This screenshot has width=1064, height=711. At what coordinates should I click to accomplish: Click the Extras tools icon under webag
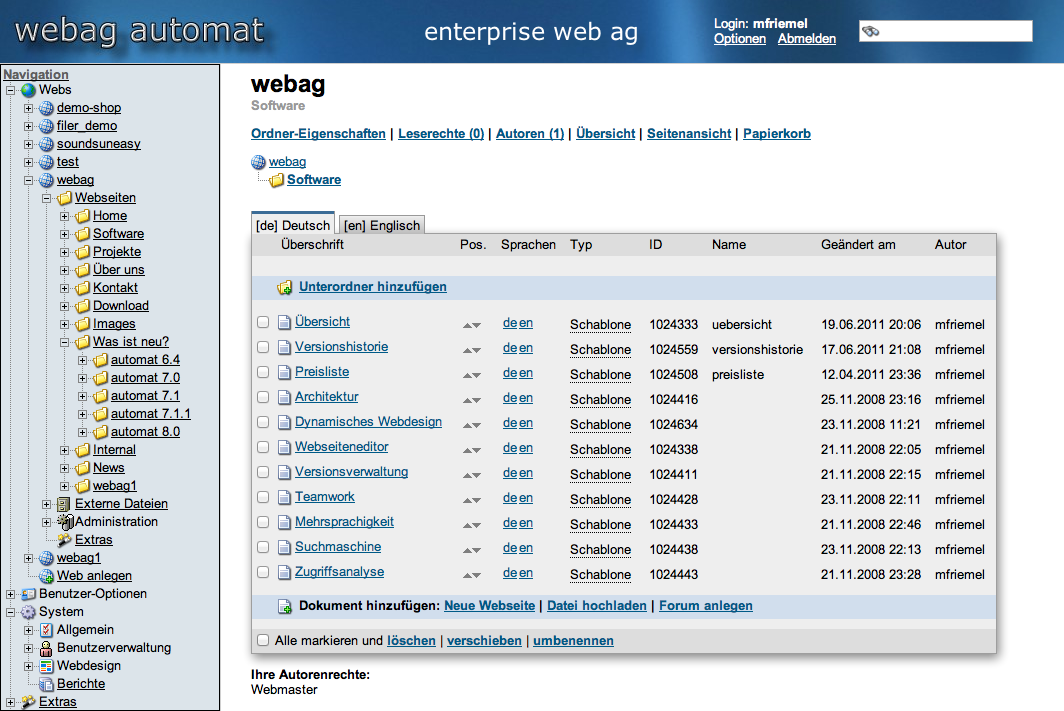(x=64, y=540)
